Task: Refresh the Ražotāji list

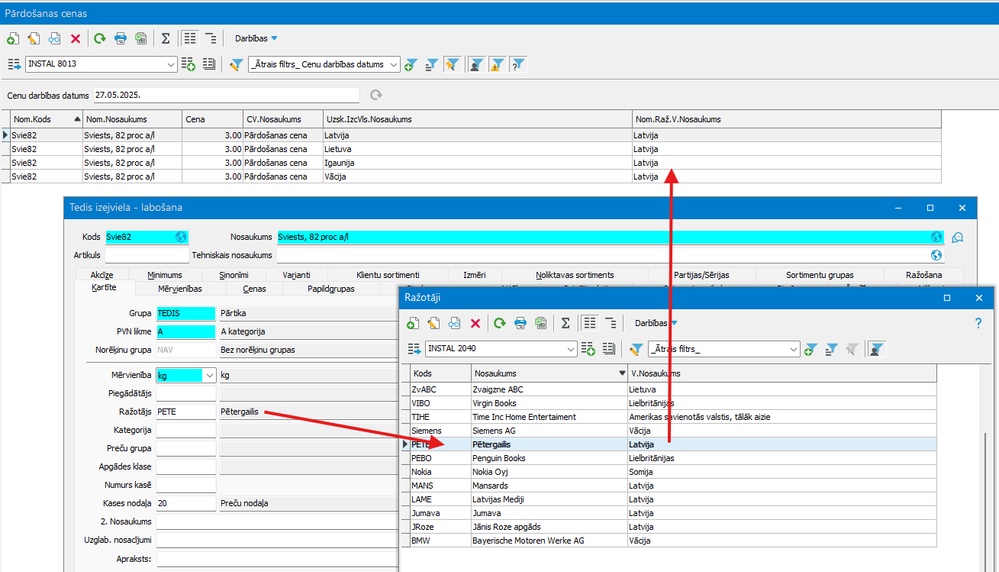Action: click(x=500, y=324)
